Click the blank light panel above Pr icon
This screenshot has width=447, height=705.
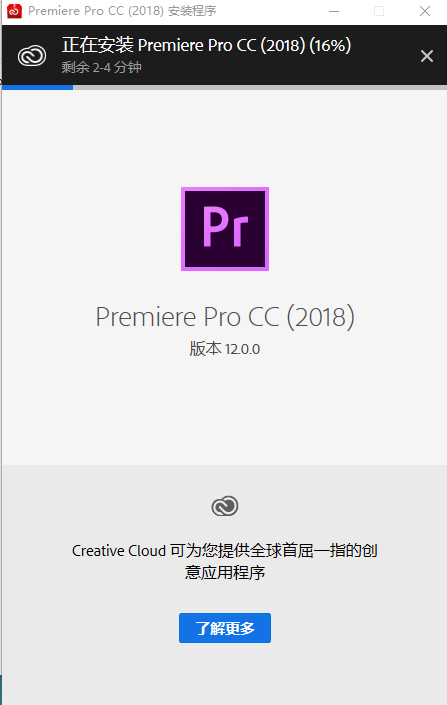tap(225, 137)
